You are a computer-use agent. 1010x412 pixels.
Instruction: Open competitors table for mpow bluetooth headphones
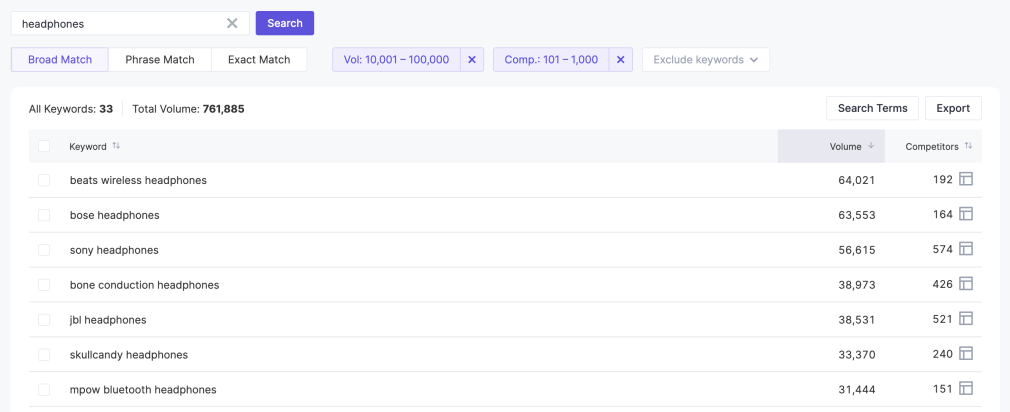(x=966, y=388)
